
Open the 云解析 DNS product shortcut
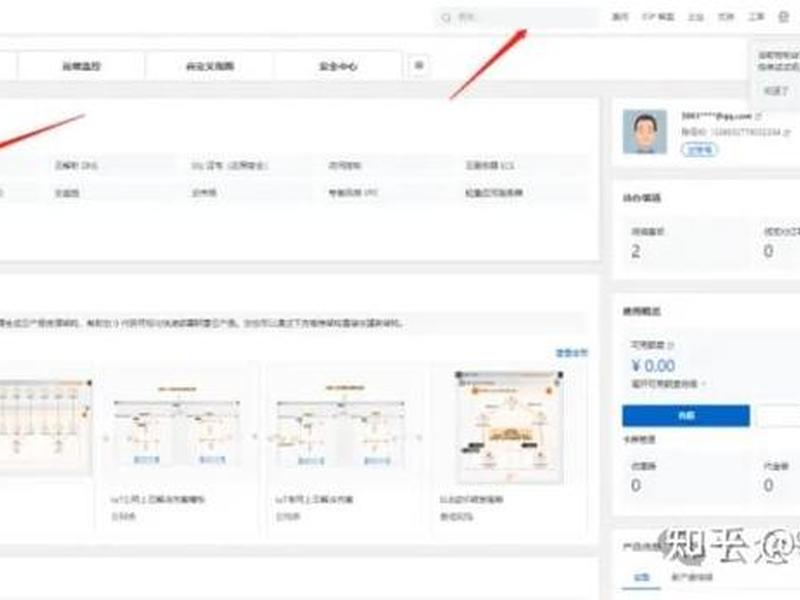point(76,165)
